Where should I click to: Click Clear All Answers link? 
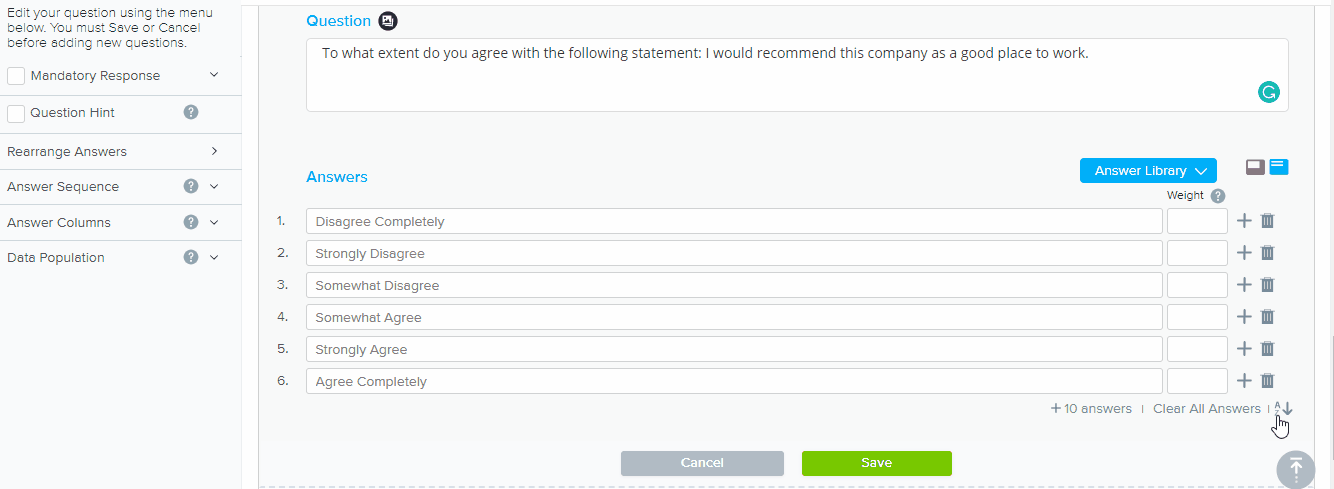(1206, 409)
